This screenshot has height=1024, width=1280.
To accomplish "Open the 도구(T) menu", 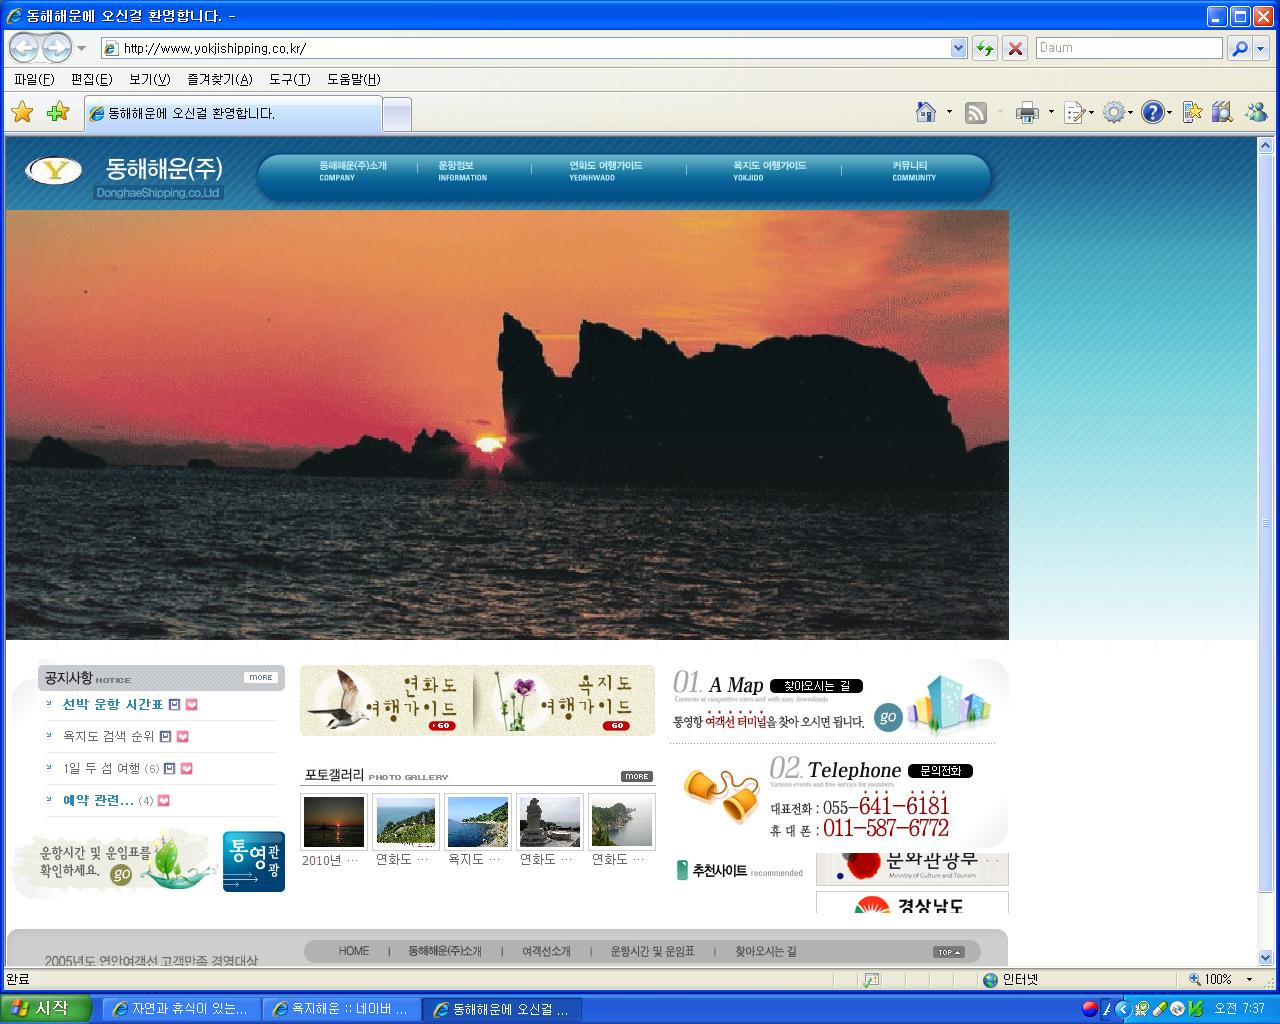I will [289, 79].
